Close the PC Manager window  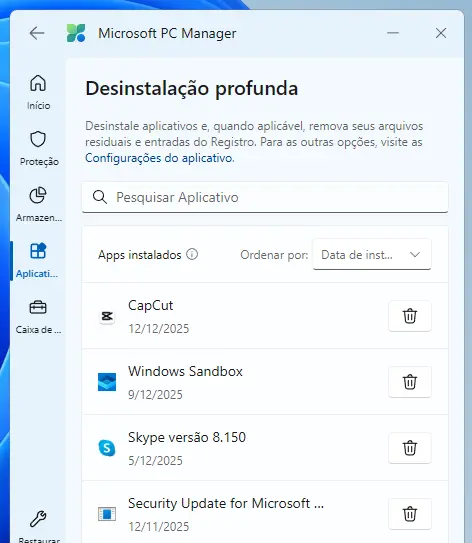[441, 33]
